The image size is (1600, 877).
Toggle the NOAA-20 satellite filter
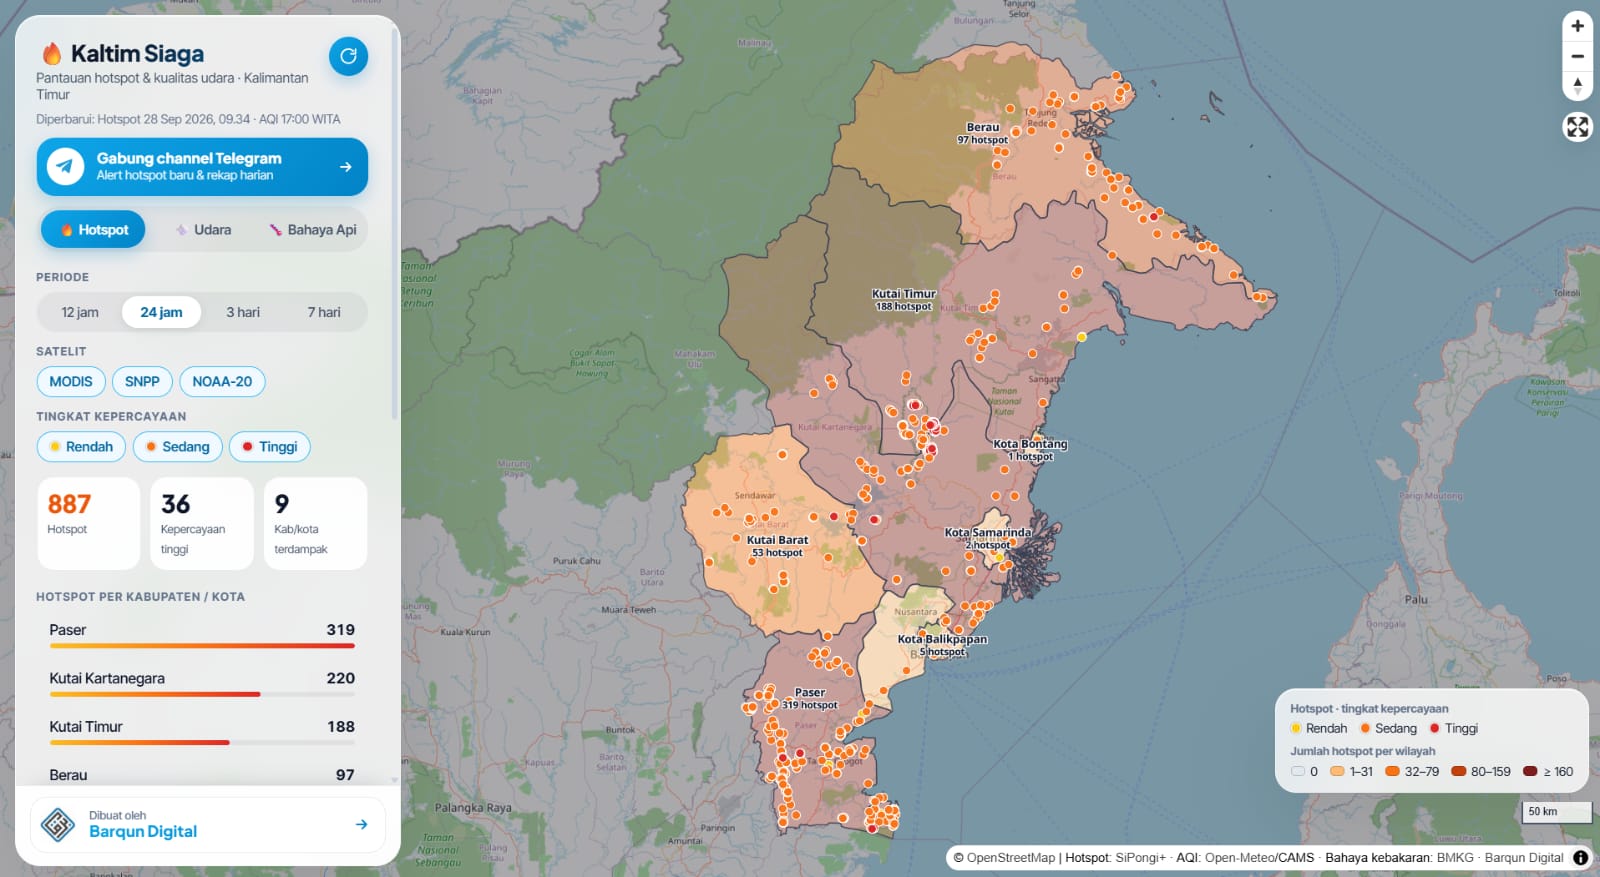point(222,381)
